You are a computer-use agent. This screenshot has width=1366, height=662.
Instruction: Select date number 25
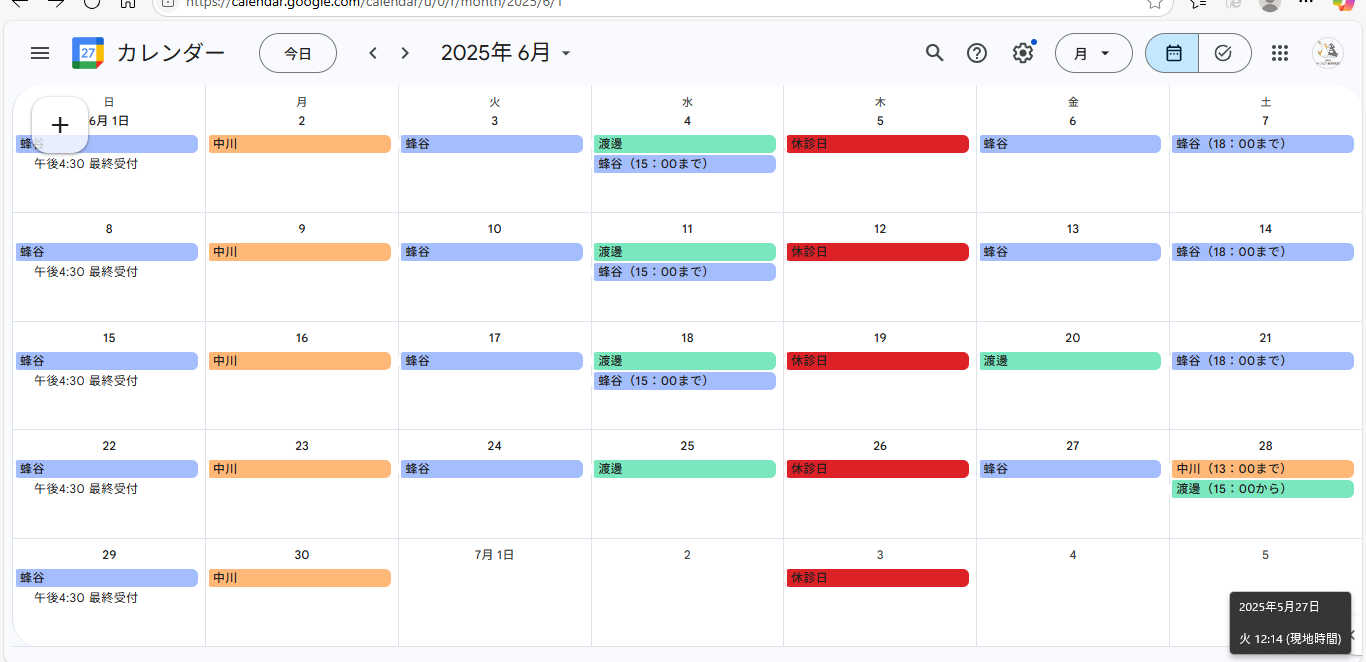687,446
